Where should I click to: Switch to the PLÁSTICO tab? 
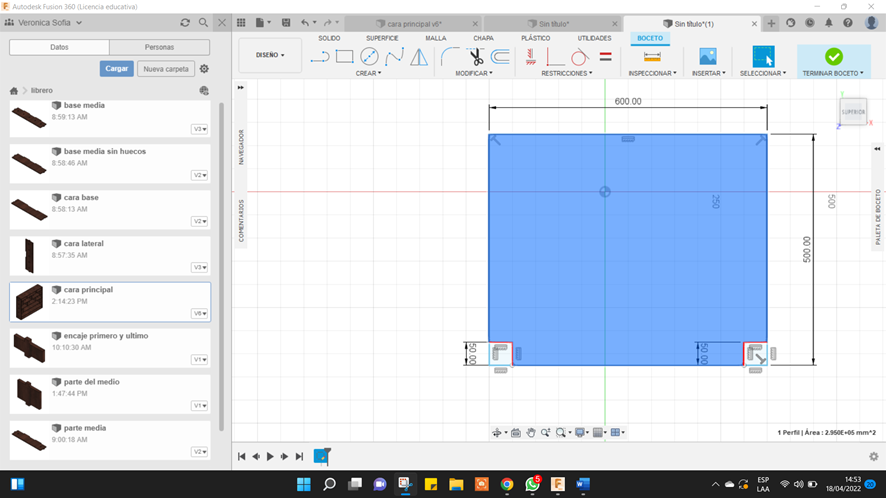pos(536,38)
